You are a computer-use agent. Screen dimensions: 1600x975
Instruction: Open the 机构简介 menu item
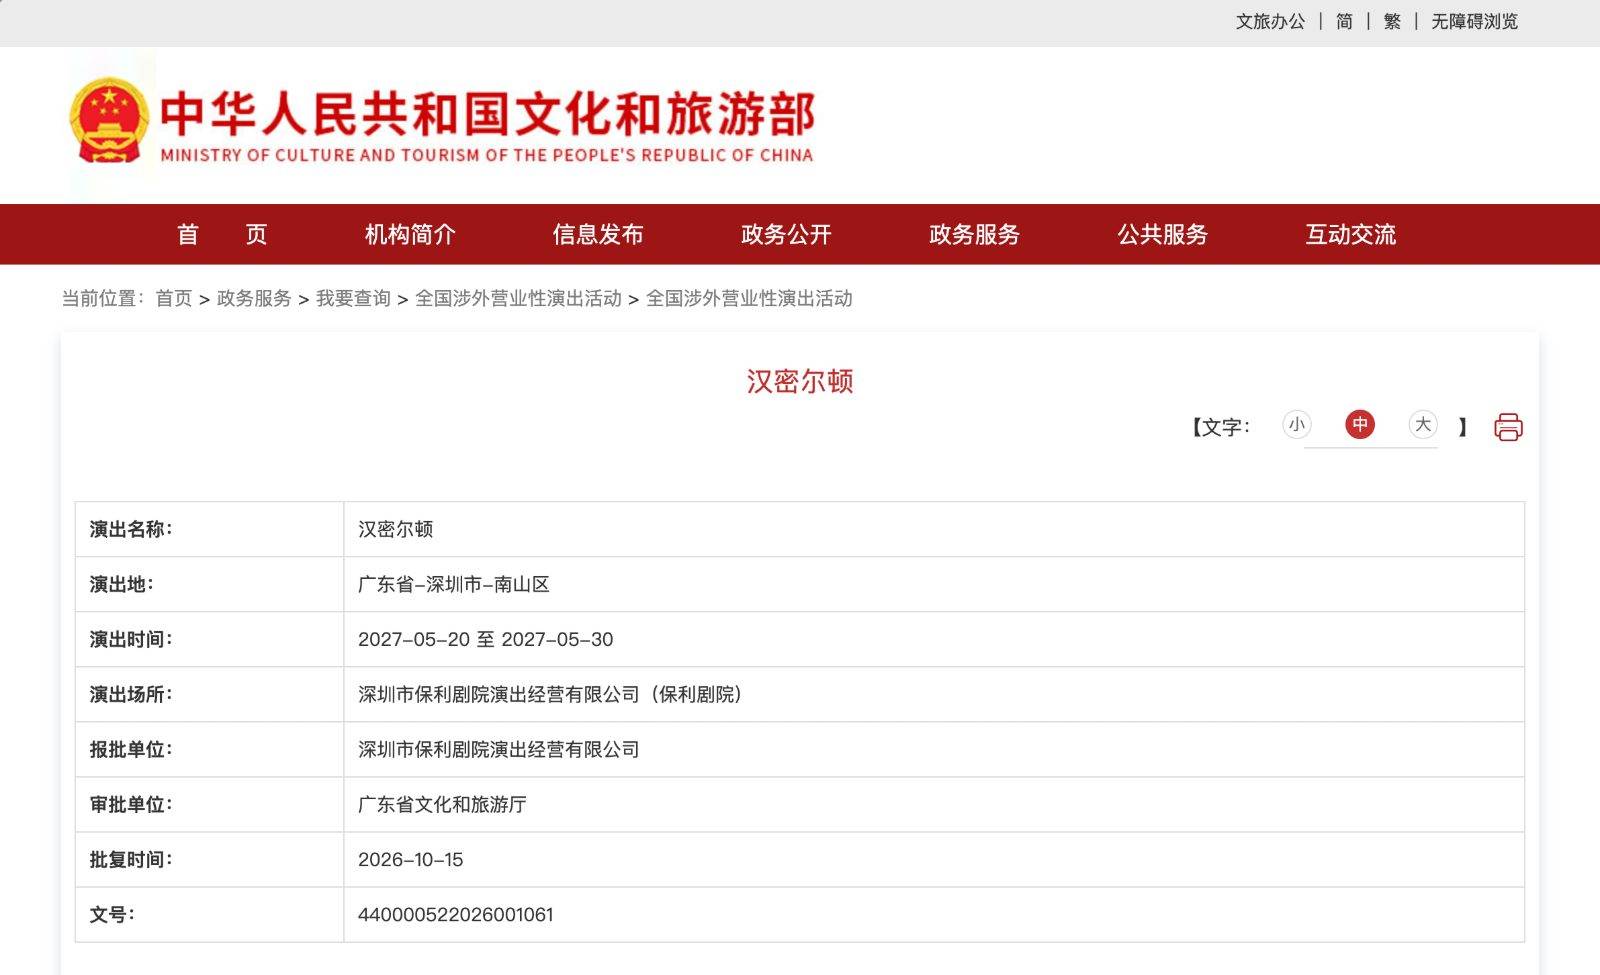[x=410, y=234]
